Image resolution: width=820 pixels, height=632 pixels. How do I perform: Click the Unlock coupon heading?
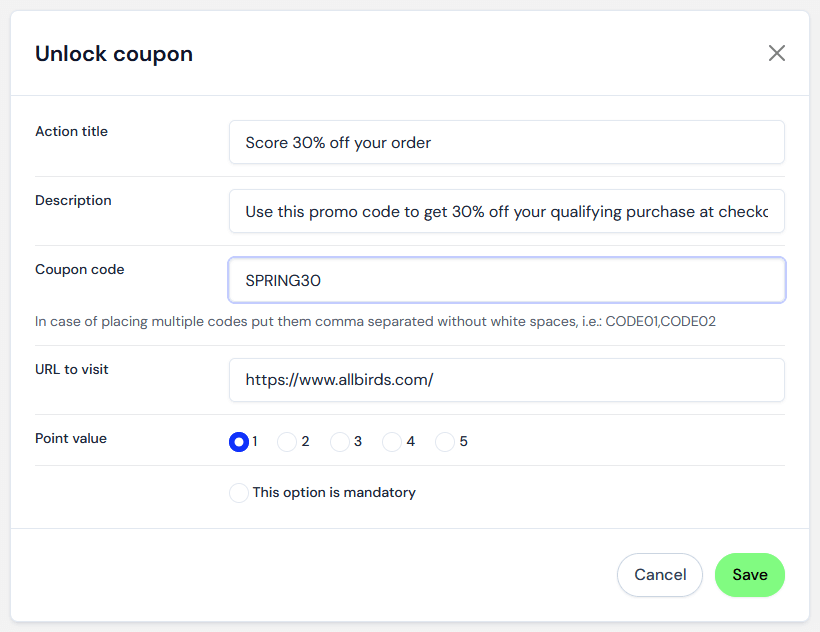[113, 53]
